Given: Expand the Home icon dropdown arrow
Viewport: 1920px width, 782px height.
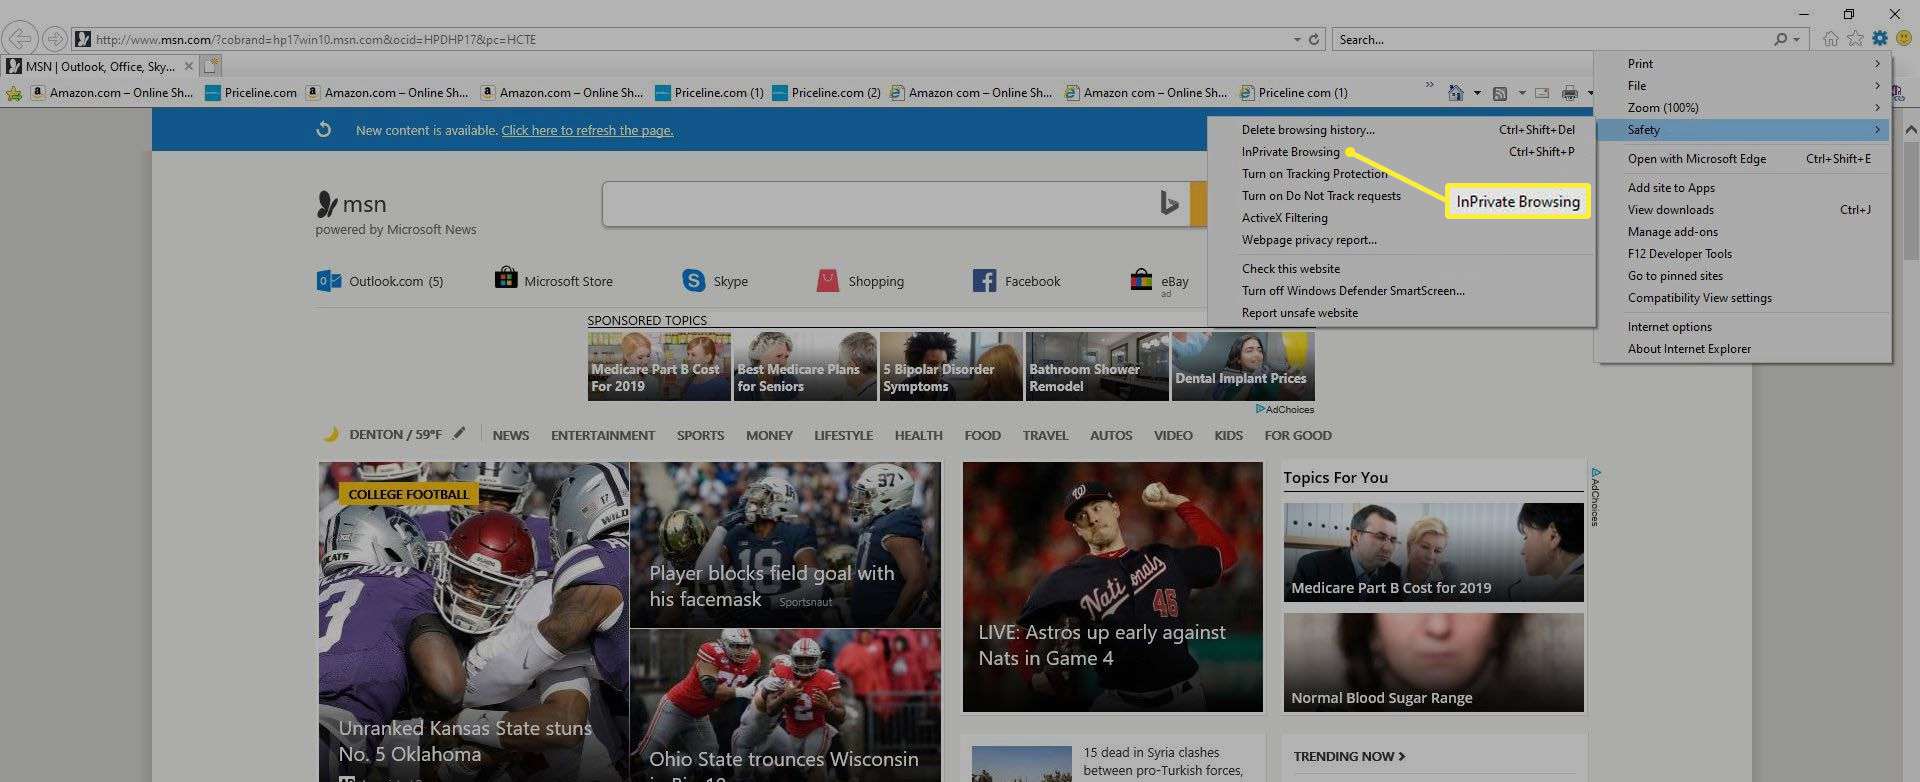Looking at the screenshot, I should (x=1477, y=93).
